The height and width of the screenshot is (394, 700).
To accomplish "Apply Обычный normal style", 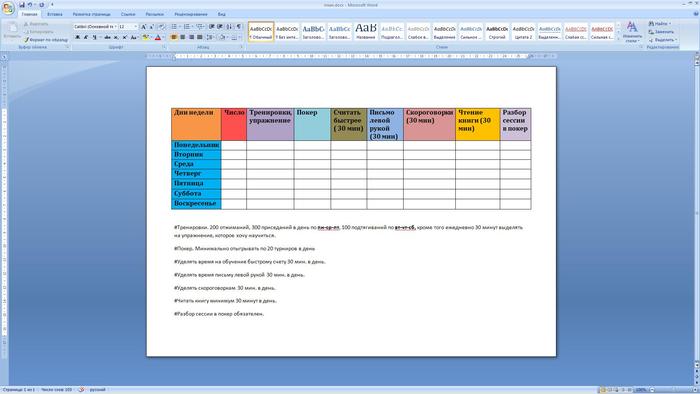I will click(261, 31).
